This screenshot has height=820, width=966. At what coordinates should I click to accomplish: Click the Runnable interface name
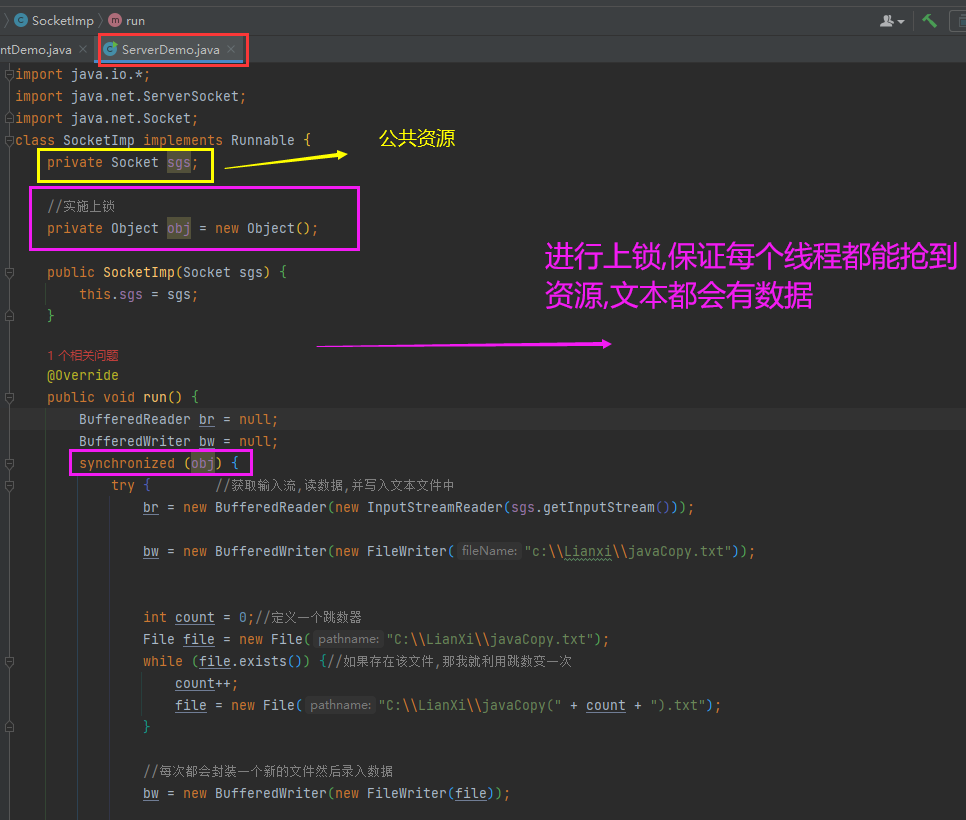click(x=263, y=140)
